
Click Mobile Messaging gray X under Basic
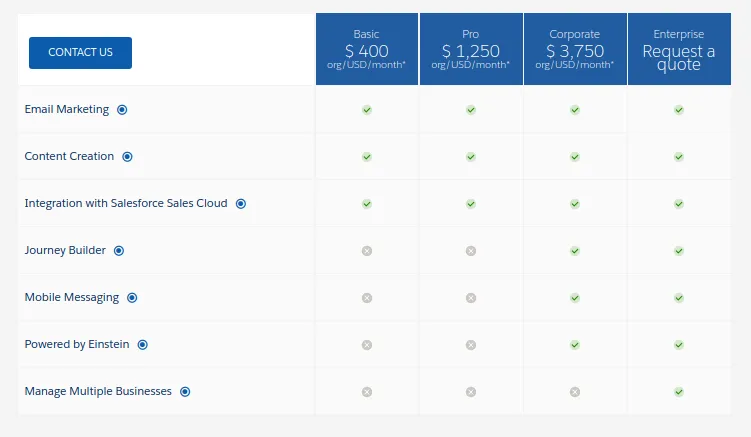pos(367,298)
